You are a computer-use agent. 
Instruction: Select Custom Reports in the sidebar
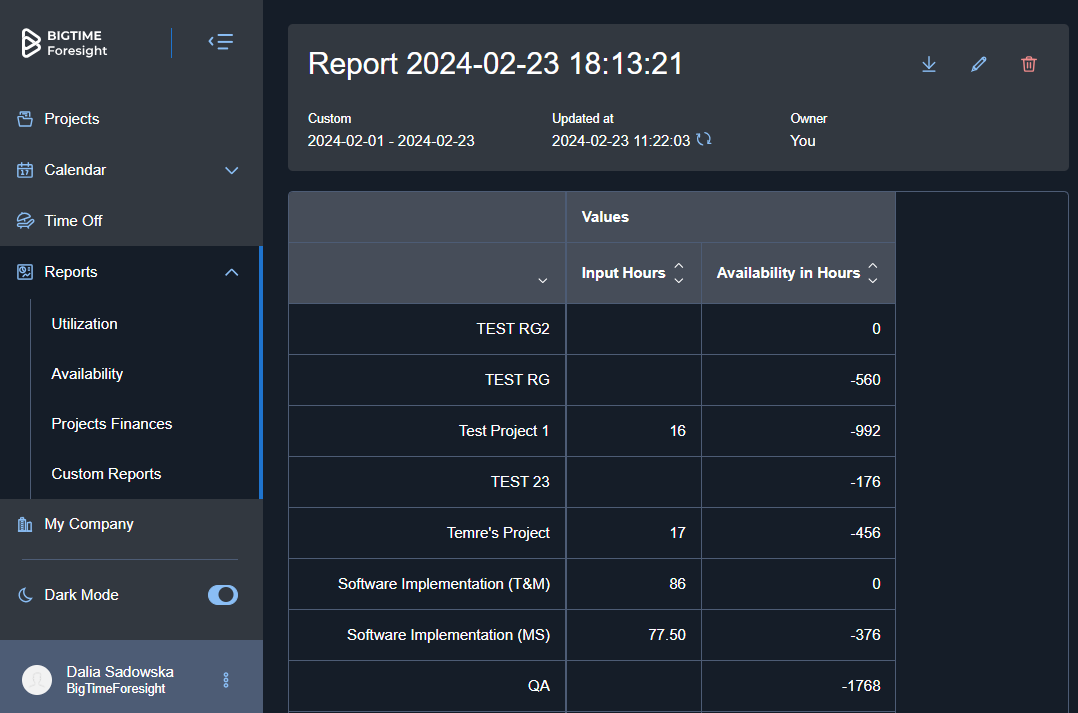(x=106, y=474)
